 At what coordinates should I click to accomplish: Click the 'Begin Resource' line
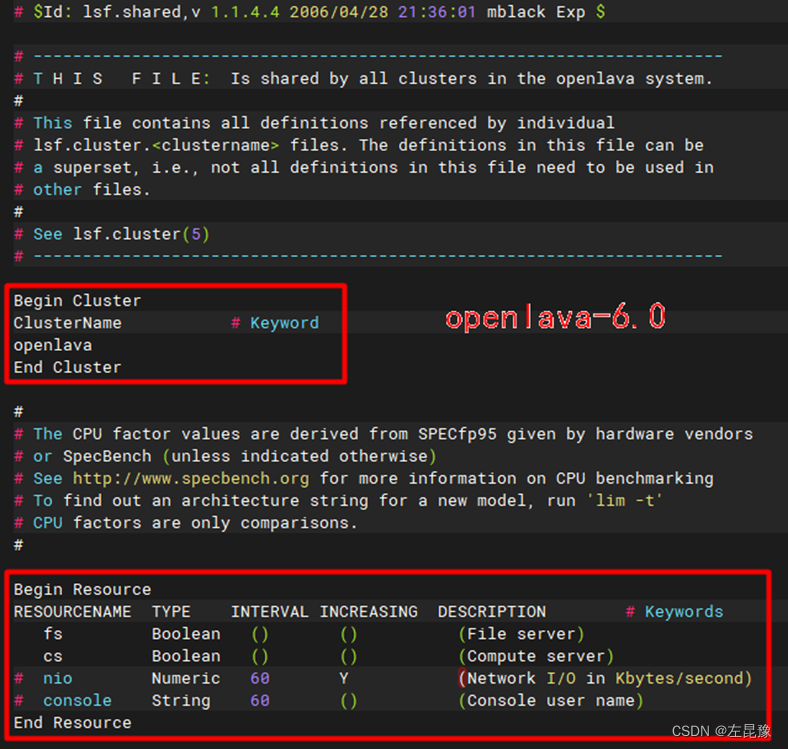coord(82,589)
